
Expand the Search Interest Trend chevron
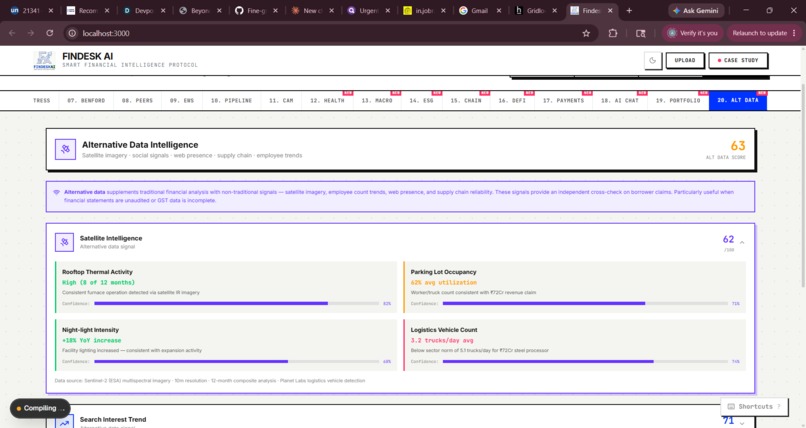(x=742, y=423)
